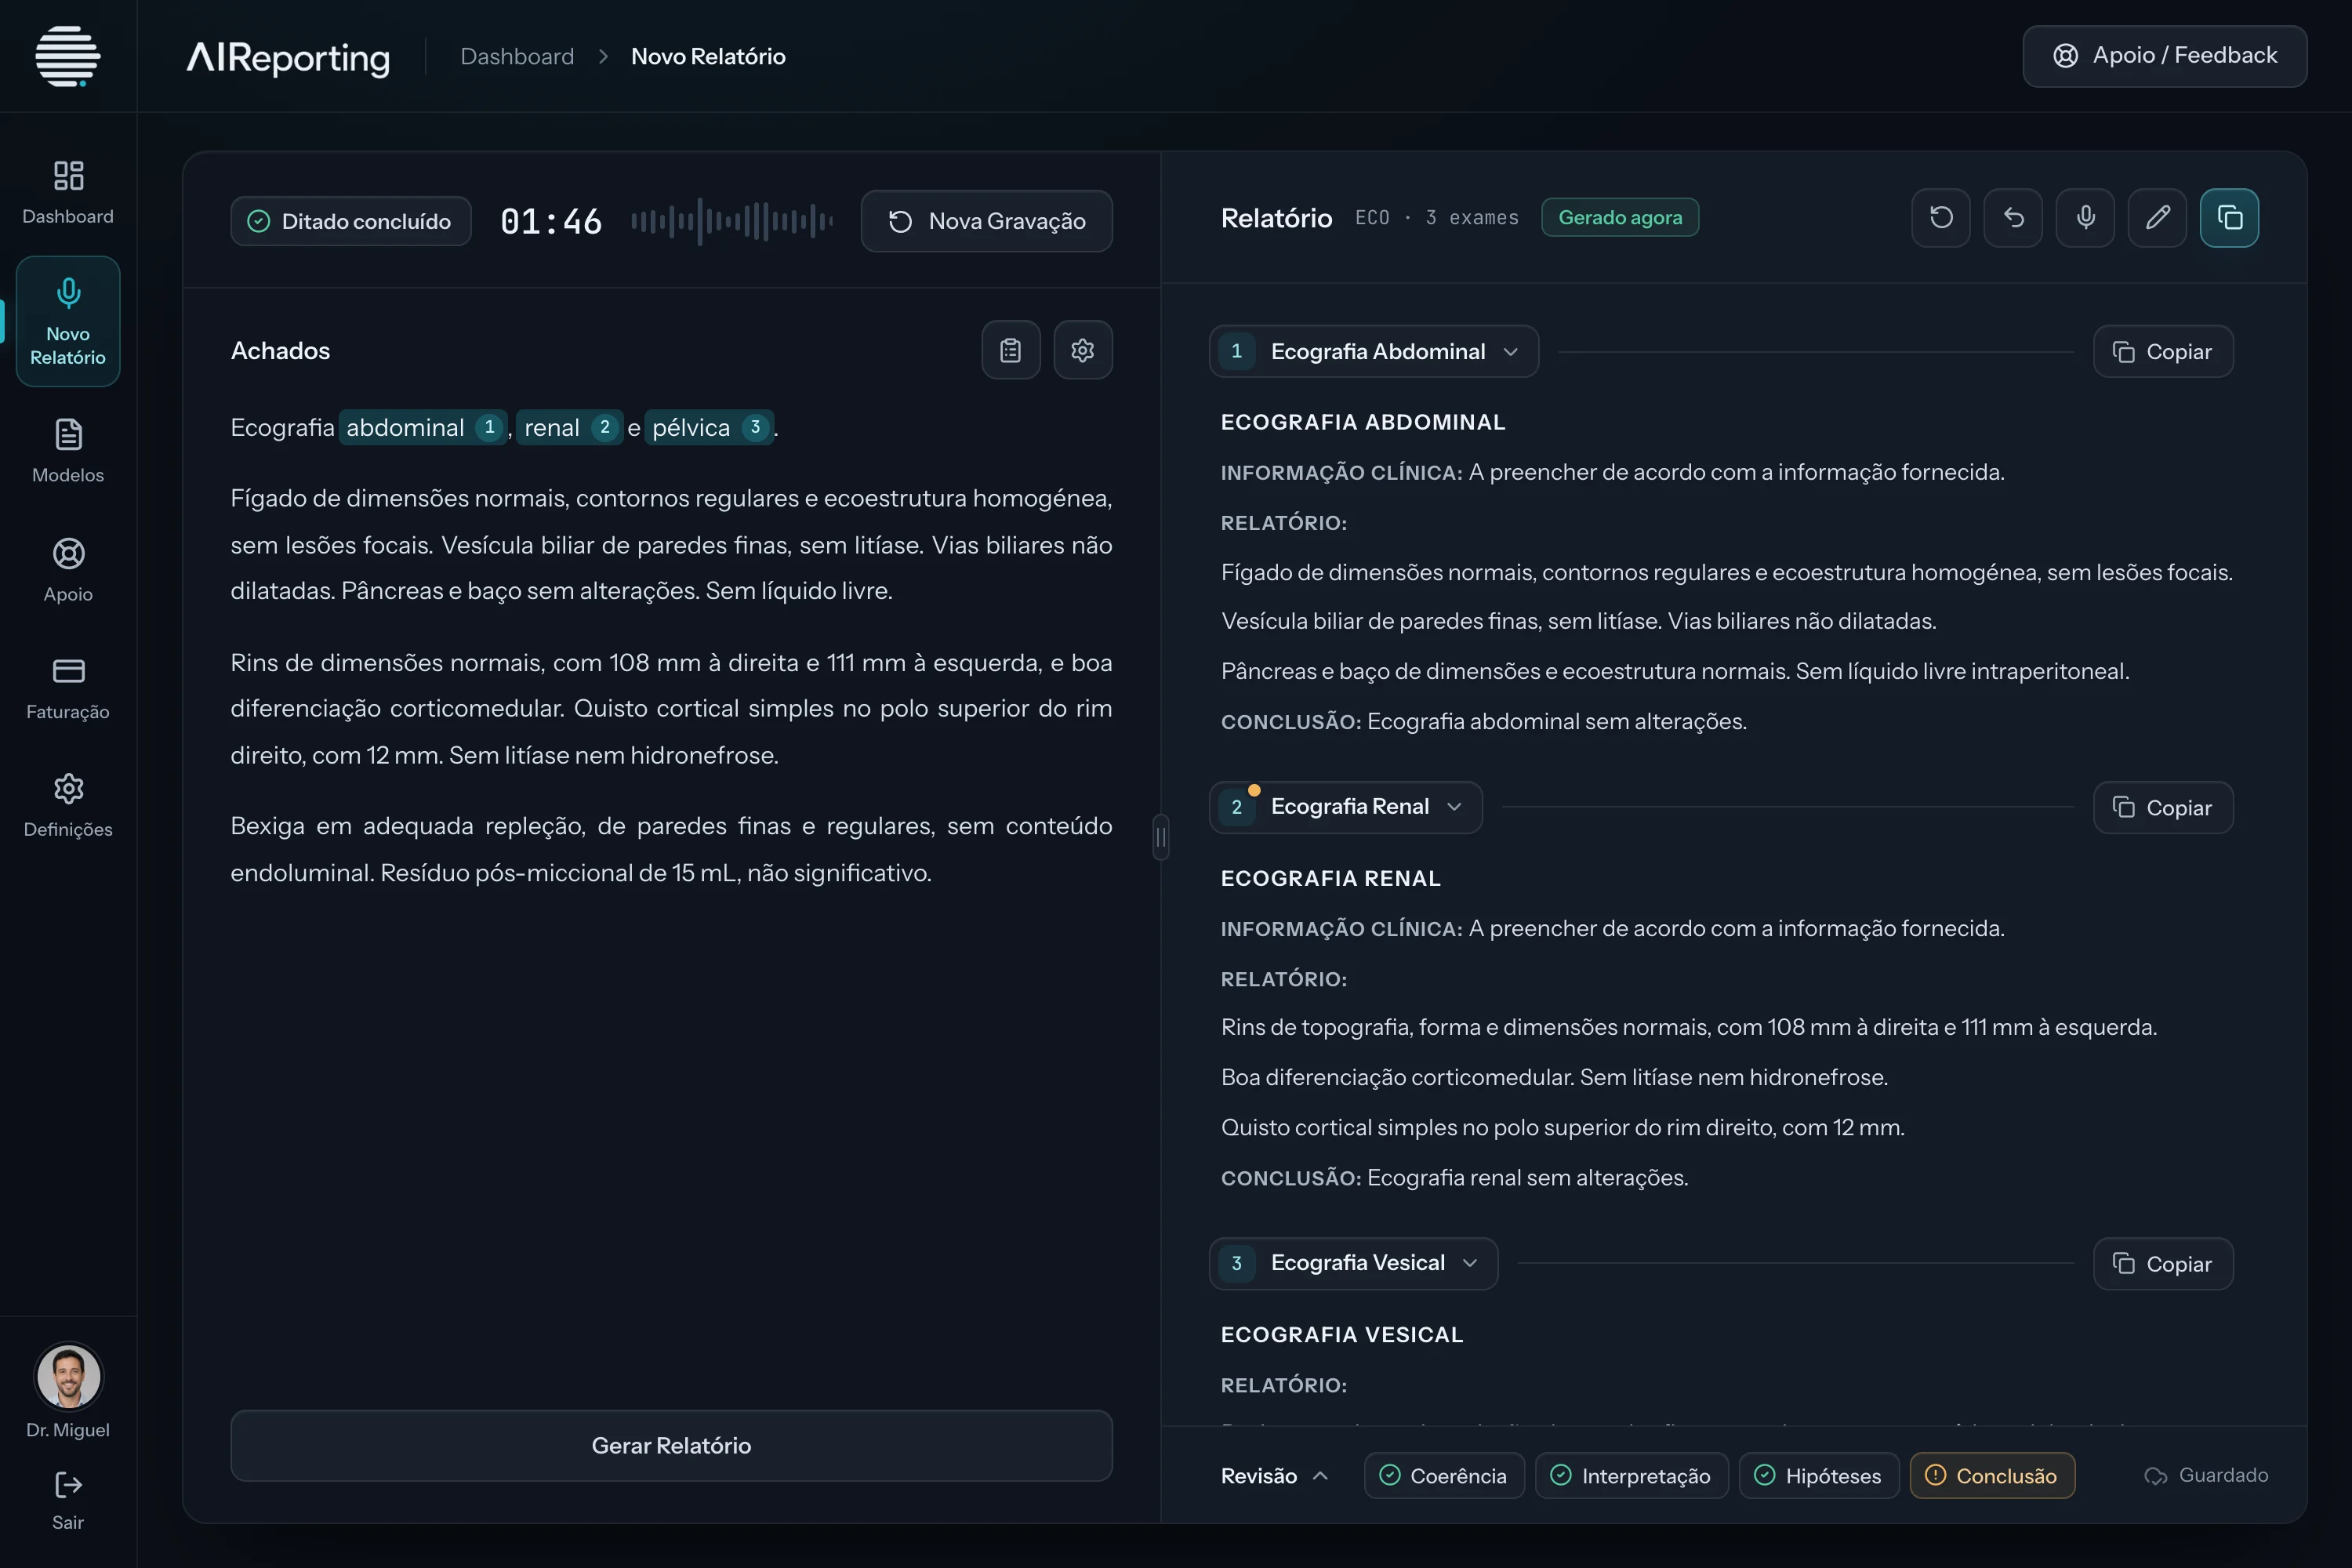2352x1568 pixels.
Task: Open Definições settings in sidebar
Action: tap(68, 806)
